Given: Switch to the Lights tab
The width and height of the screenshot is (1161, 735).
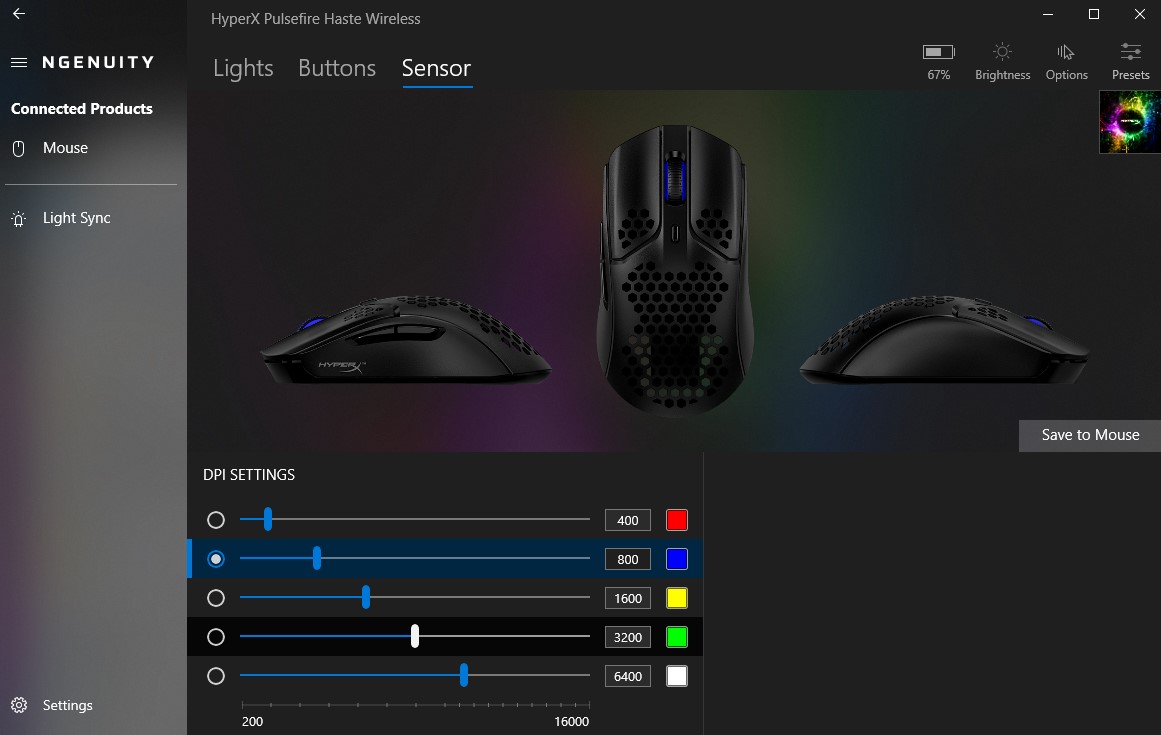Looking at the screenshot, I should coord(243,68).
